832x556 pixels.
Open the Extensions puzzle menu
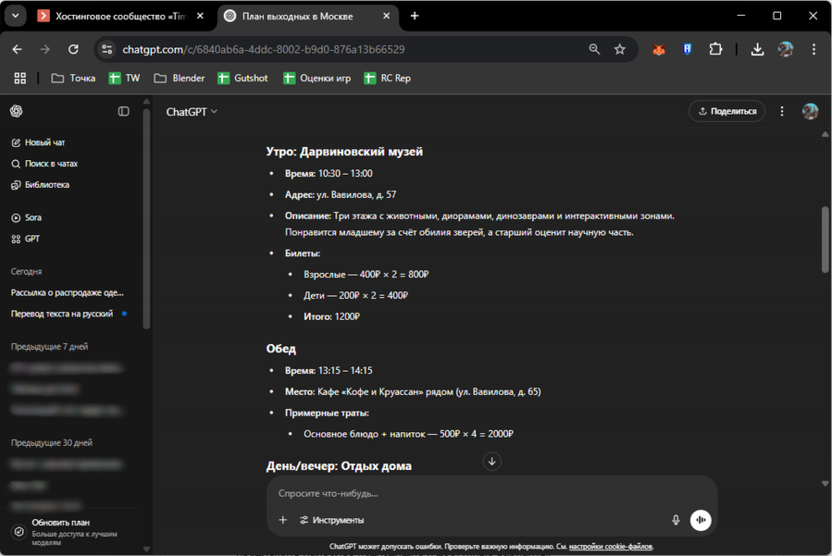tap(715, 49)
